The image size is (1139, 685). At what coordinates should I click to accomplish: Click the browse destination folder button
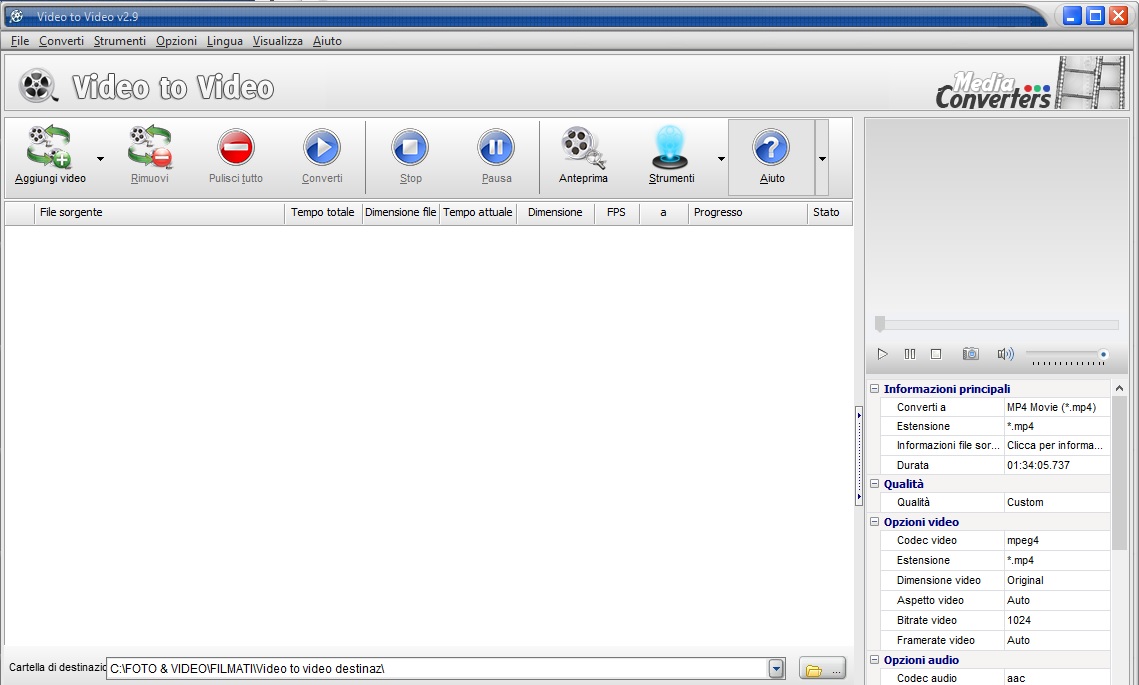pos(823,669)
